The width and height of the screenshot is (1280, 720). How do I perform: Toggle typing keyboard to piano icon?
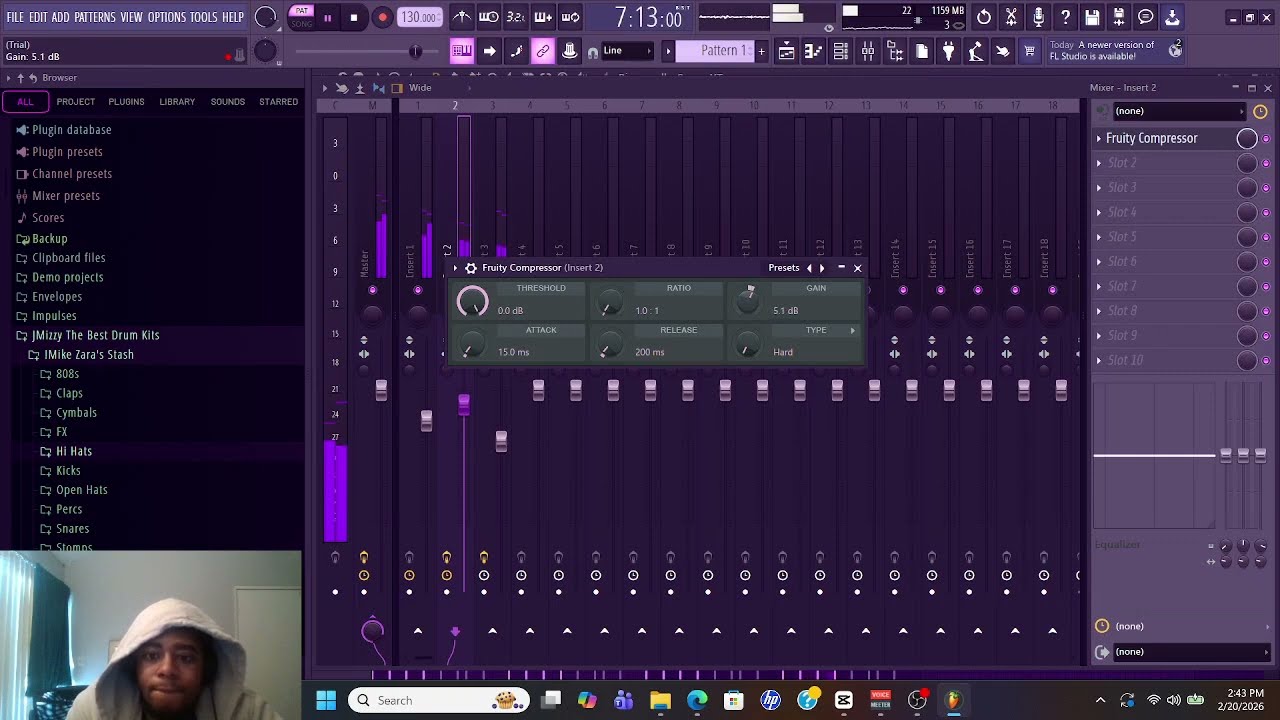[462, 51]
